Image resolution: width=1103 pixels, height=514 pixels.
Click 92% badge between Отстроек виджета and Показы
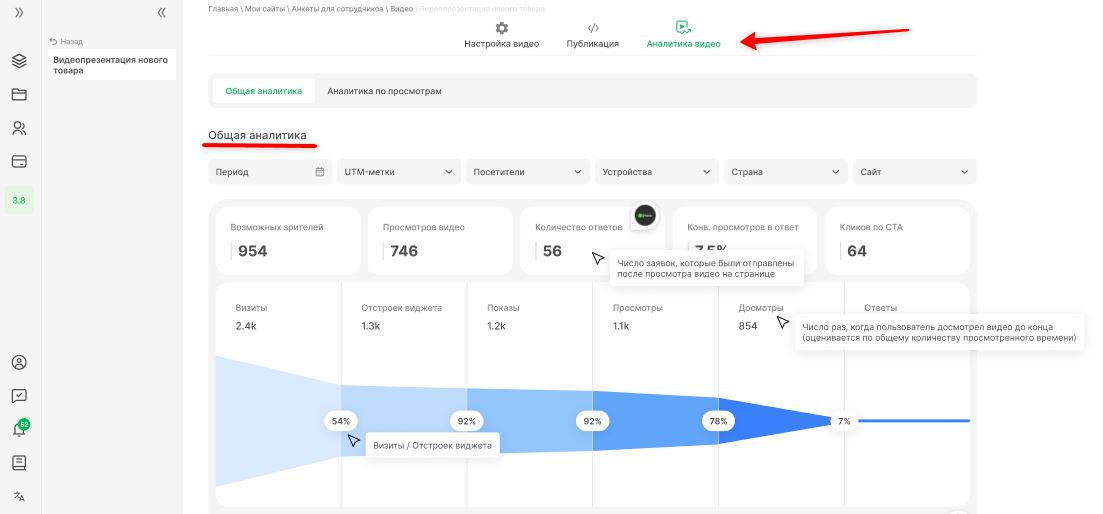(467, 421)
